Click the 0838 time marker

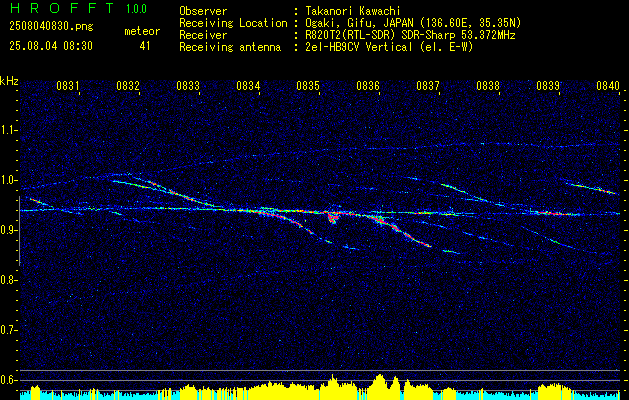click(488, 85)
